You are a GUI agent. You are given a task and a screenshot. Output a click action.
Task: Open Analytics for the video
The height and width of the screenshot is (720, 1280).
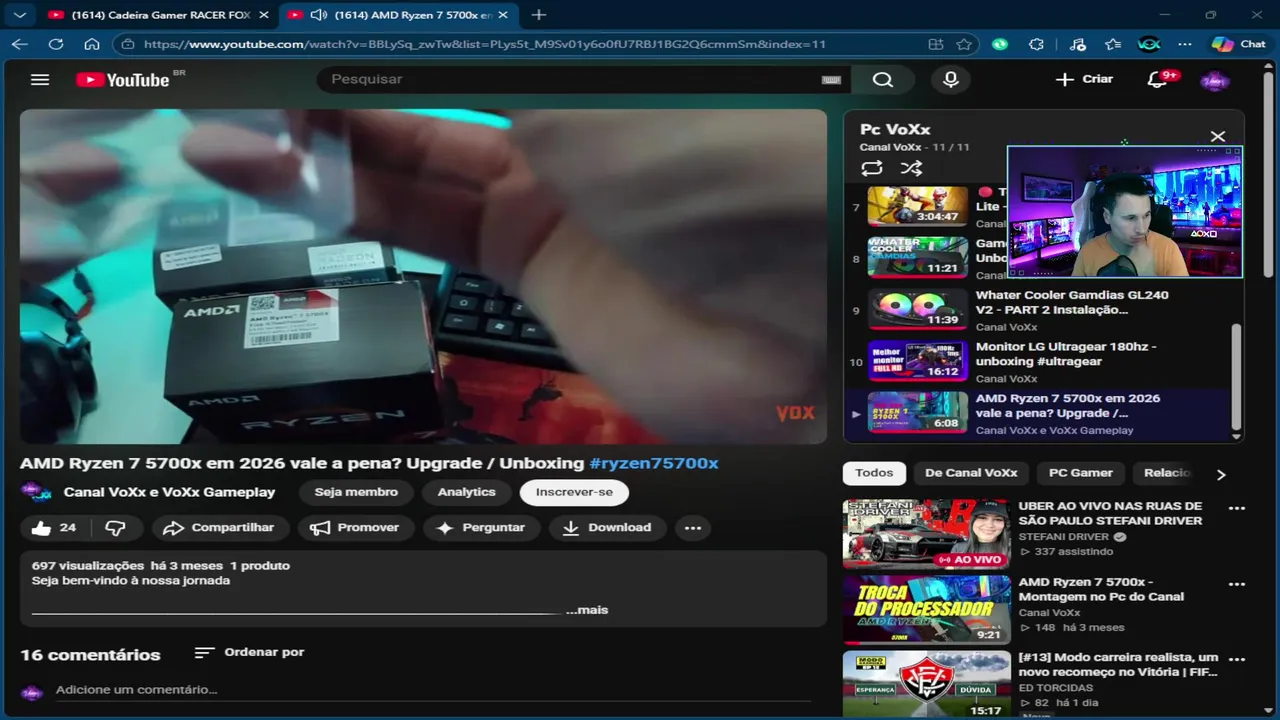(466, 492)
